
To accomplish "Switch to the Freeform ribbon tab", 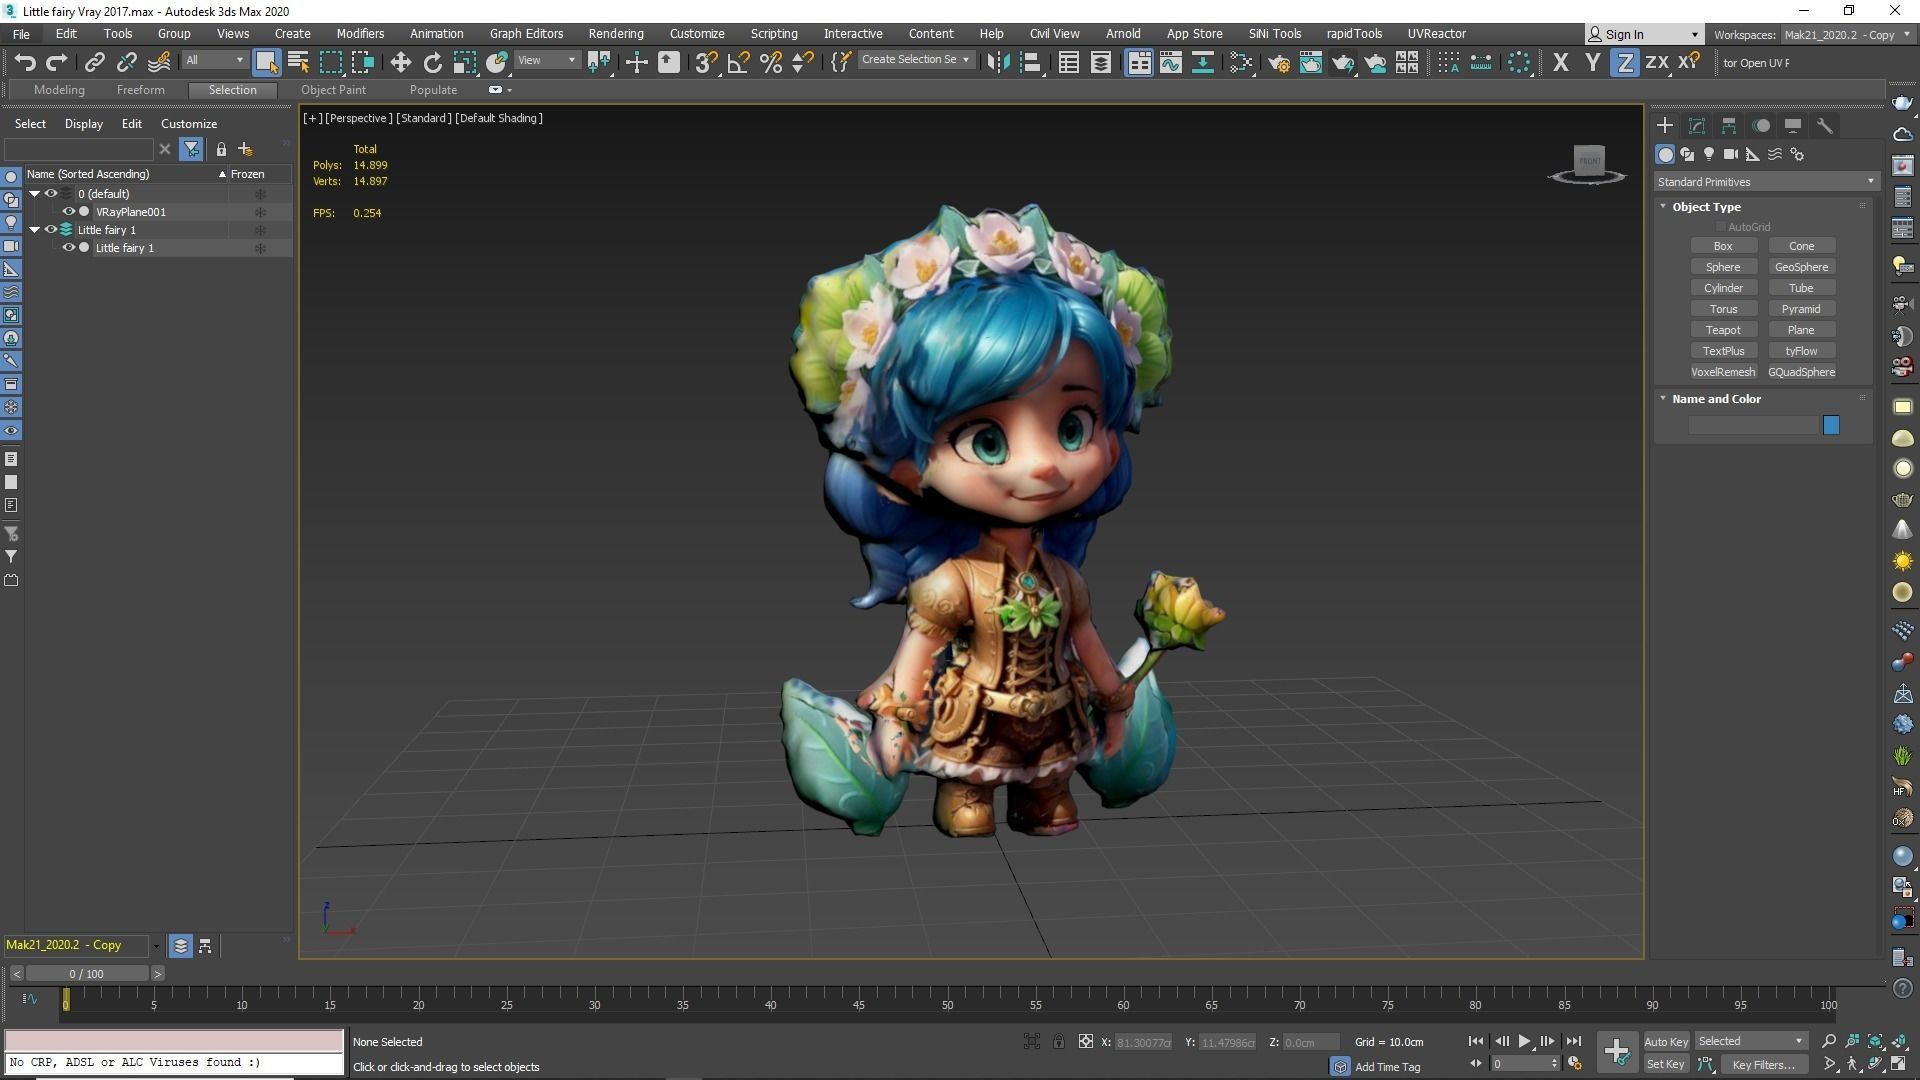I will [140, 89].
